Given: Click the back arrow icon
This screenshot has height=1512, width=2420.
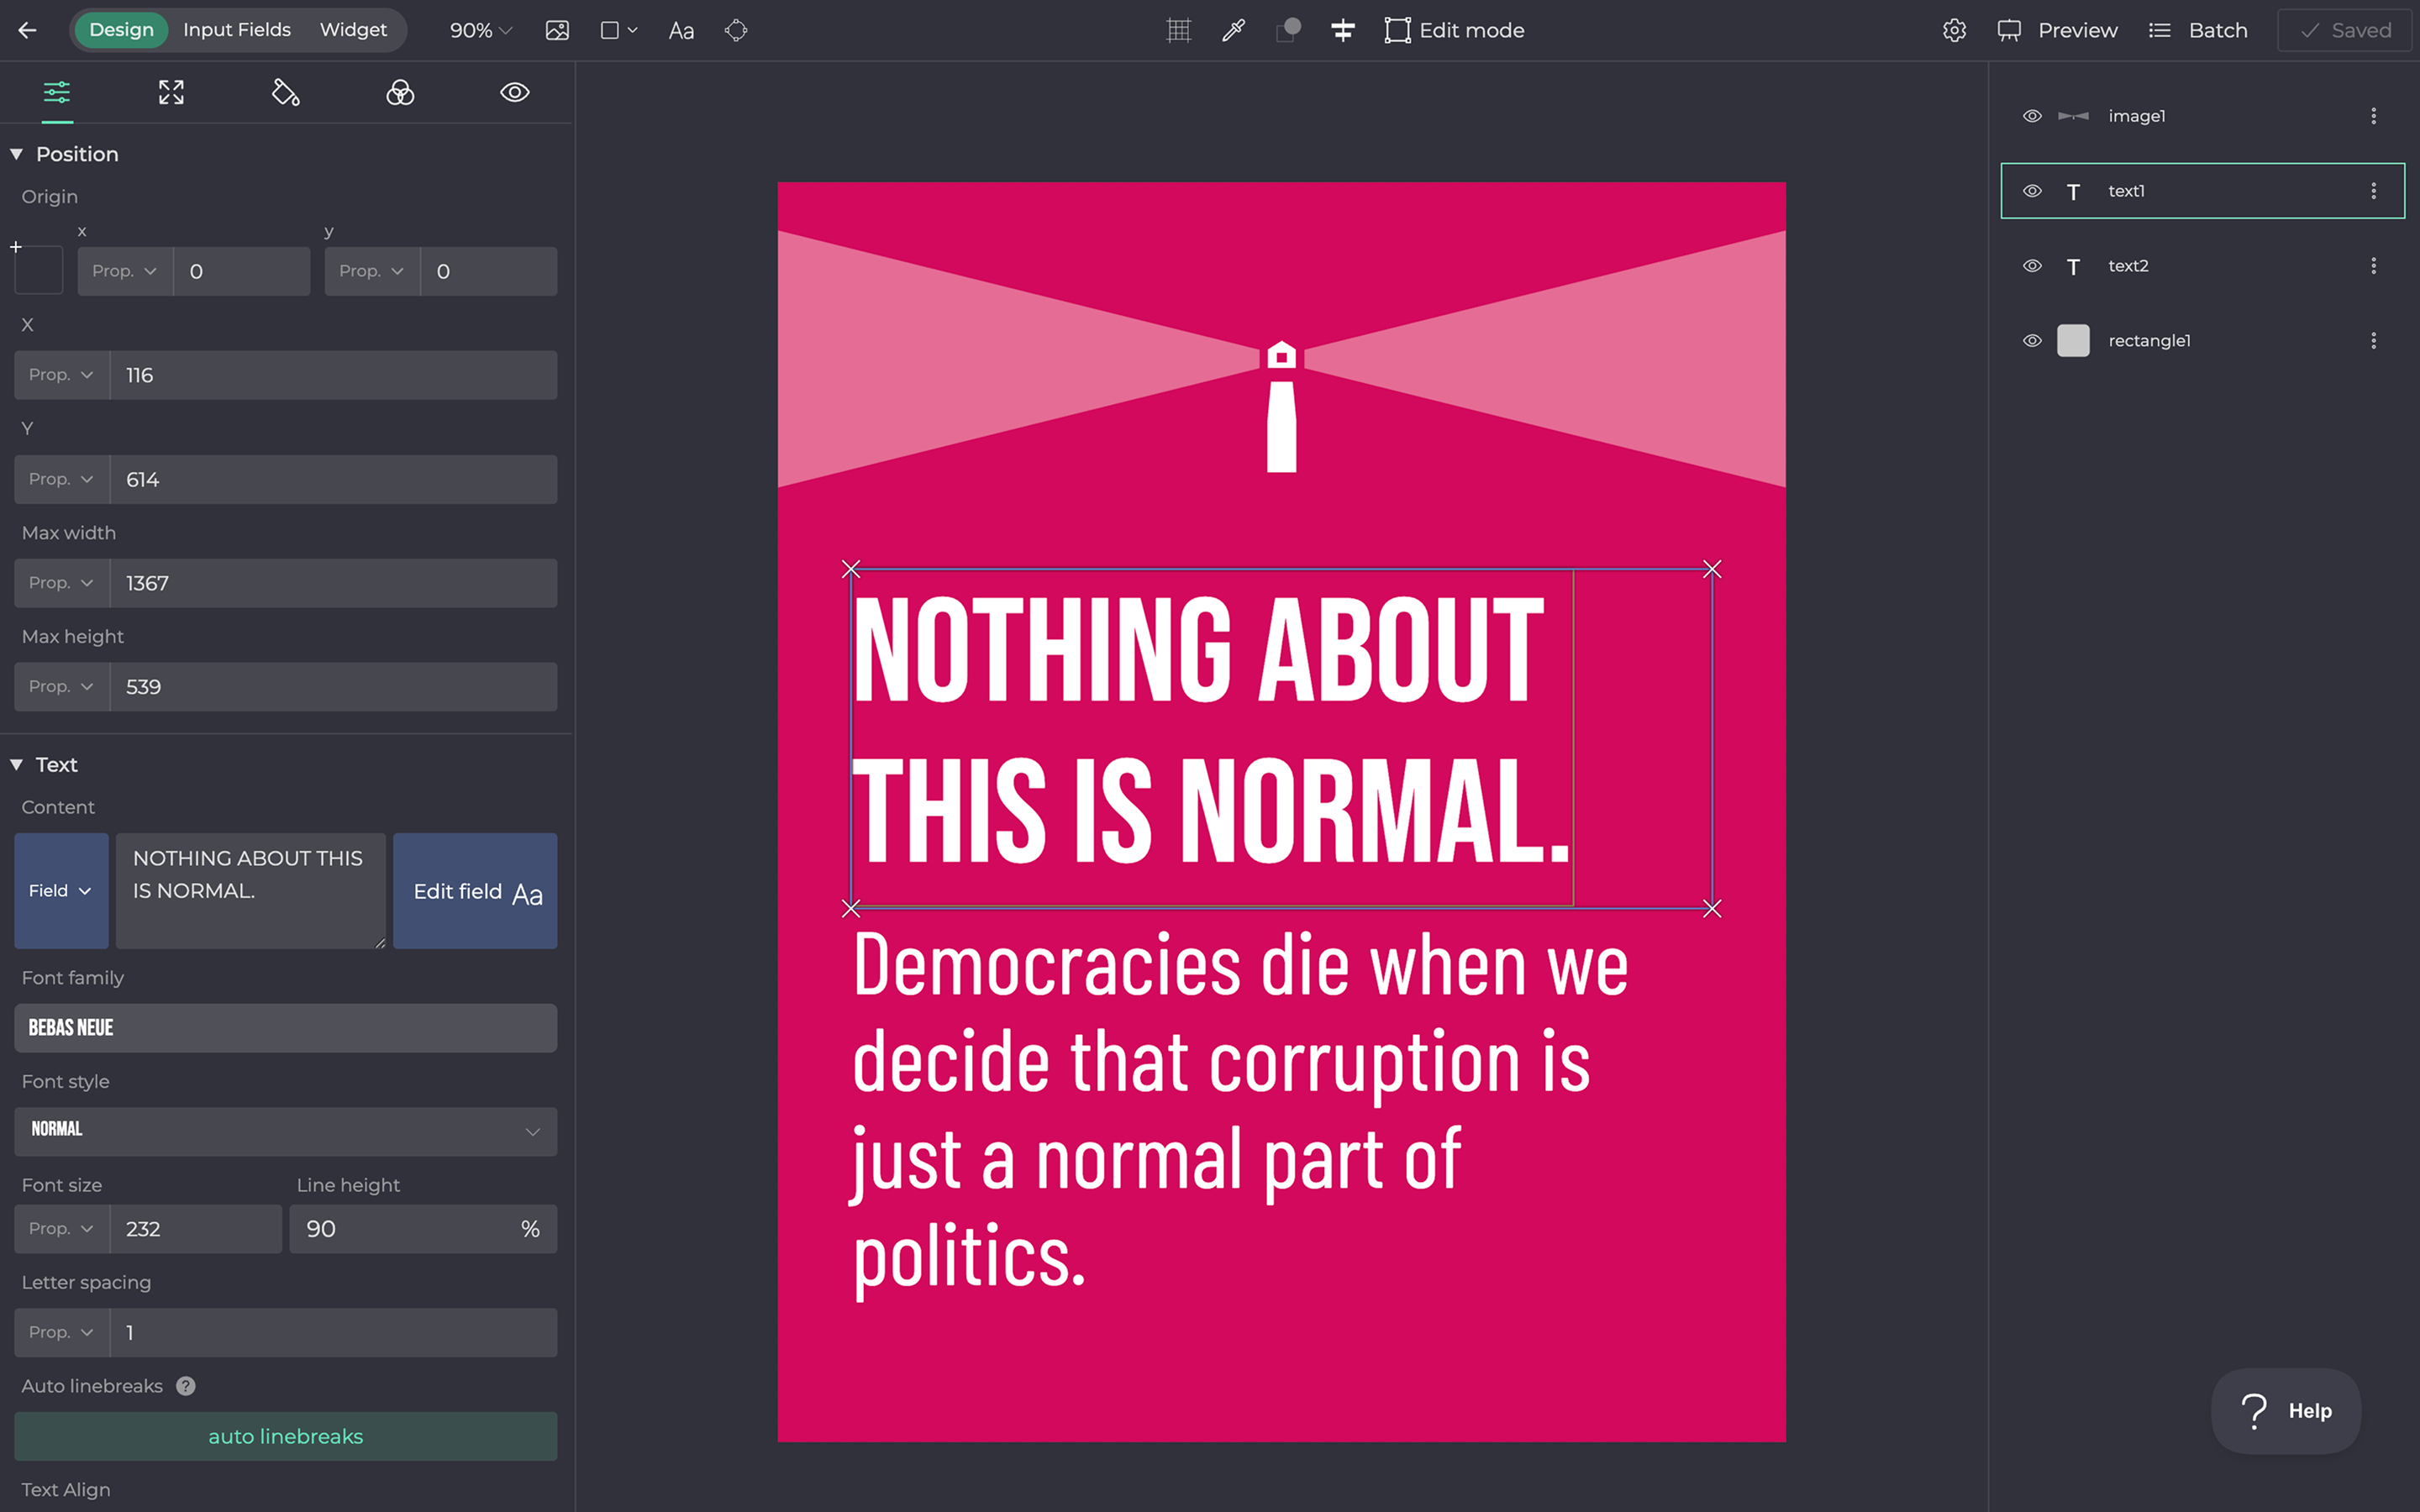Looking at the screenshot, I should coord(27,30).
